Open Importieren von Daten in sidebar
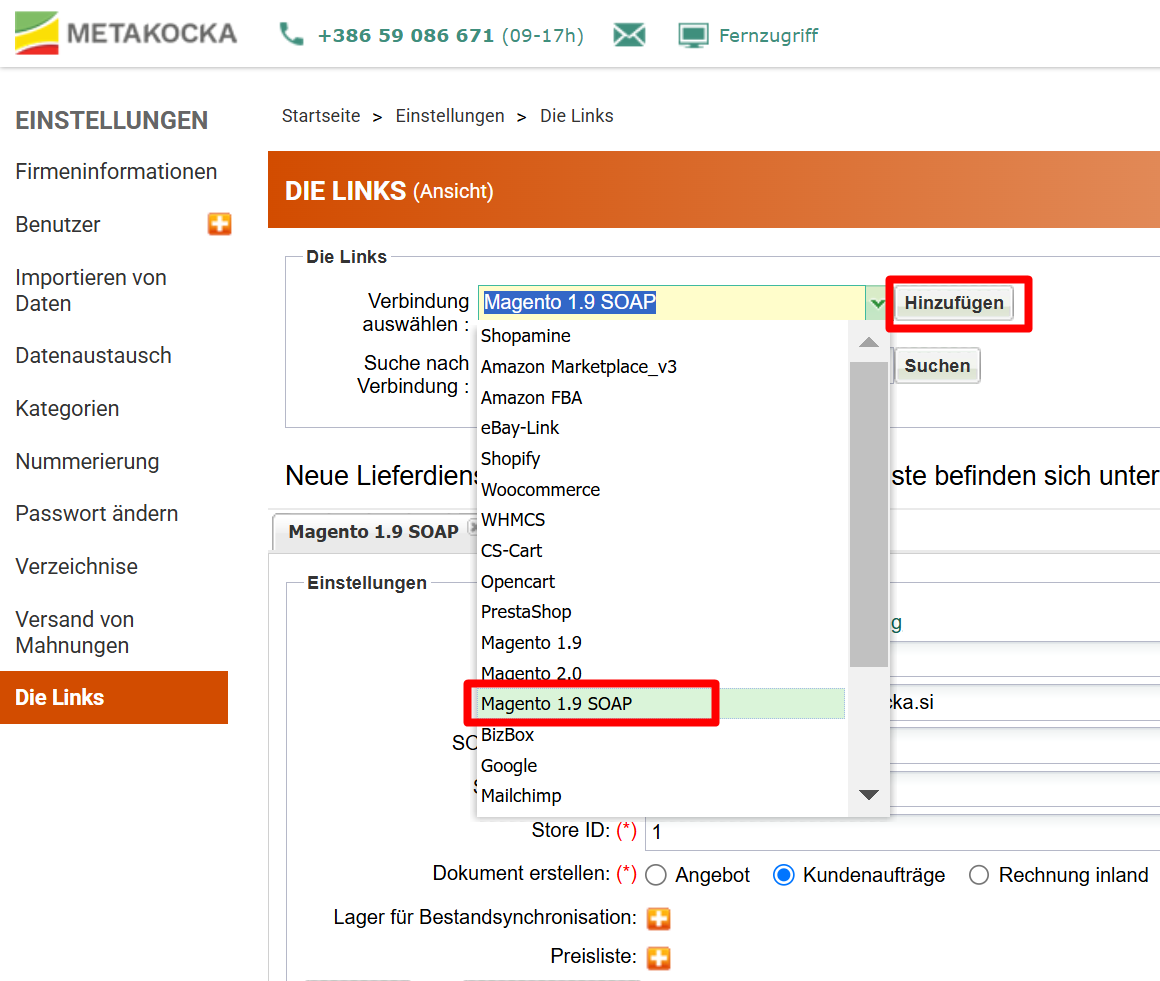The height and width of the screenshot is (981, 1160). coord(91,291)
